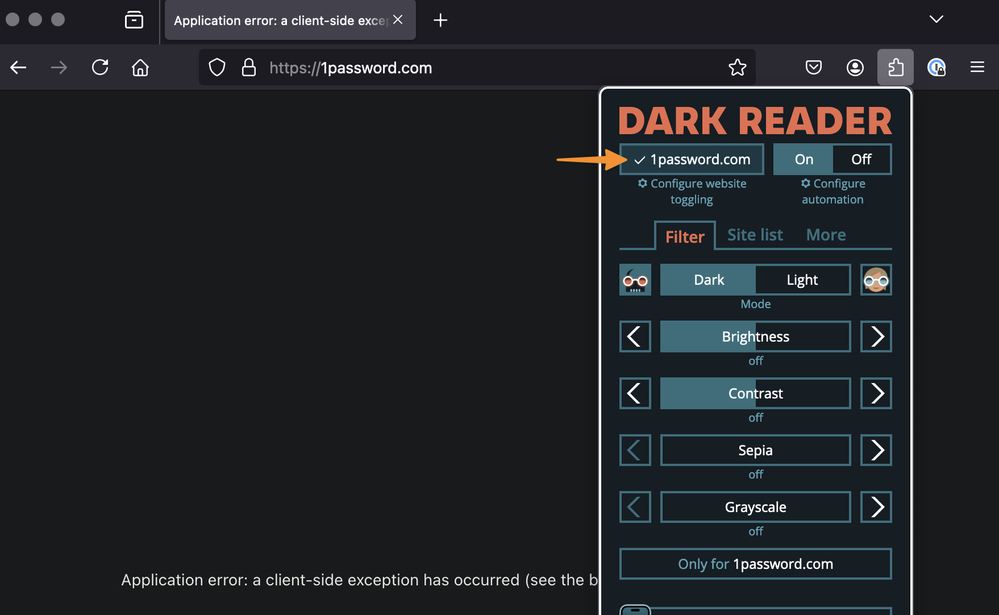Screen dimensions: 999x615
Task: Increase Grayscale with right arrow
Action: 876,507
